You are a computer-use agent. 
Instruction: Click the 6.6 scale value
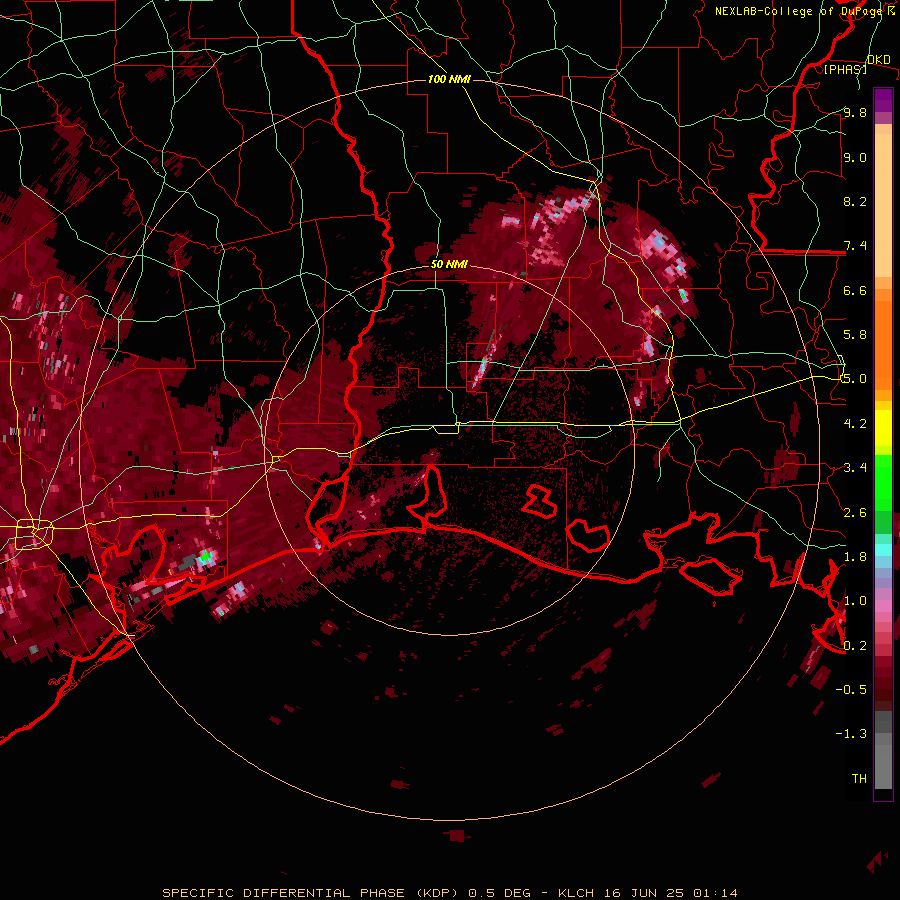tap(855, 290)
